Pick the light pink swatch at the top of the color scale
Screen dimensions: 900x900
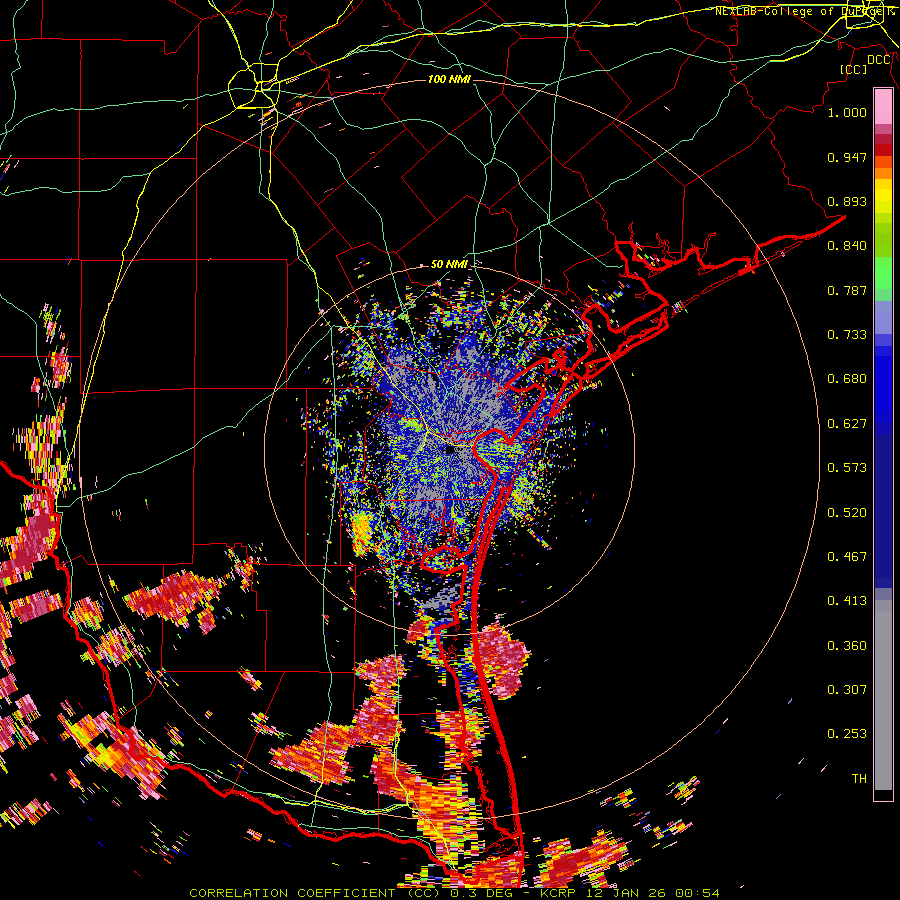click(x=883, y=107)
